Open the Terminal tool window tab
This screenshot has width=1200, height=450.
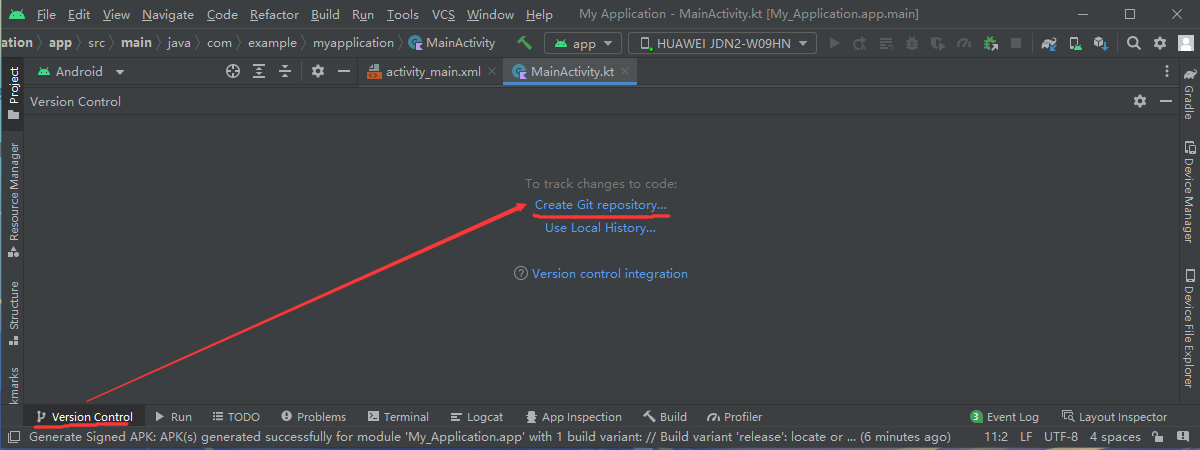(x=398, y=417)
